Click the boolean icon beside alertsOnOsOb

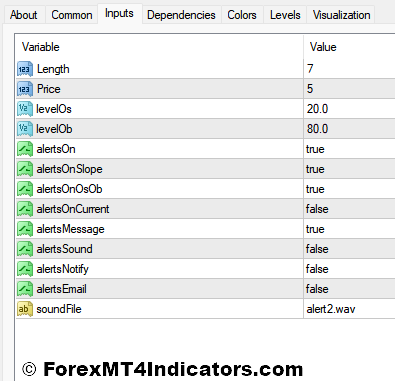[25, 189]
